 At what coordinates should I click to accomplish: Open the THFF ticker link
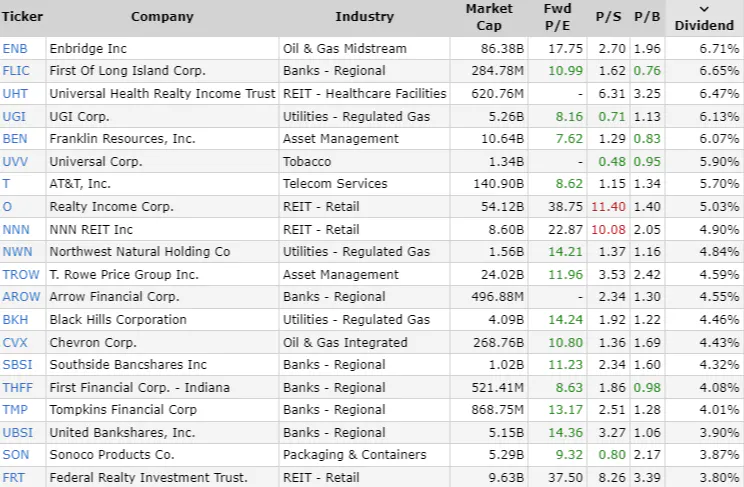18,387
